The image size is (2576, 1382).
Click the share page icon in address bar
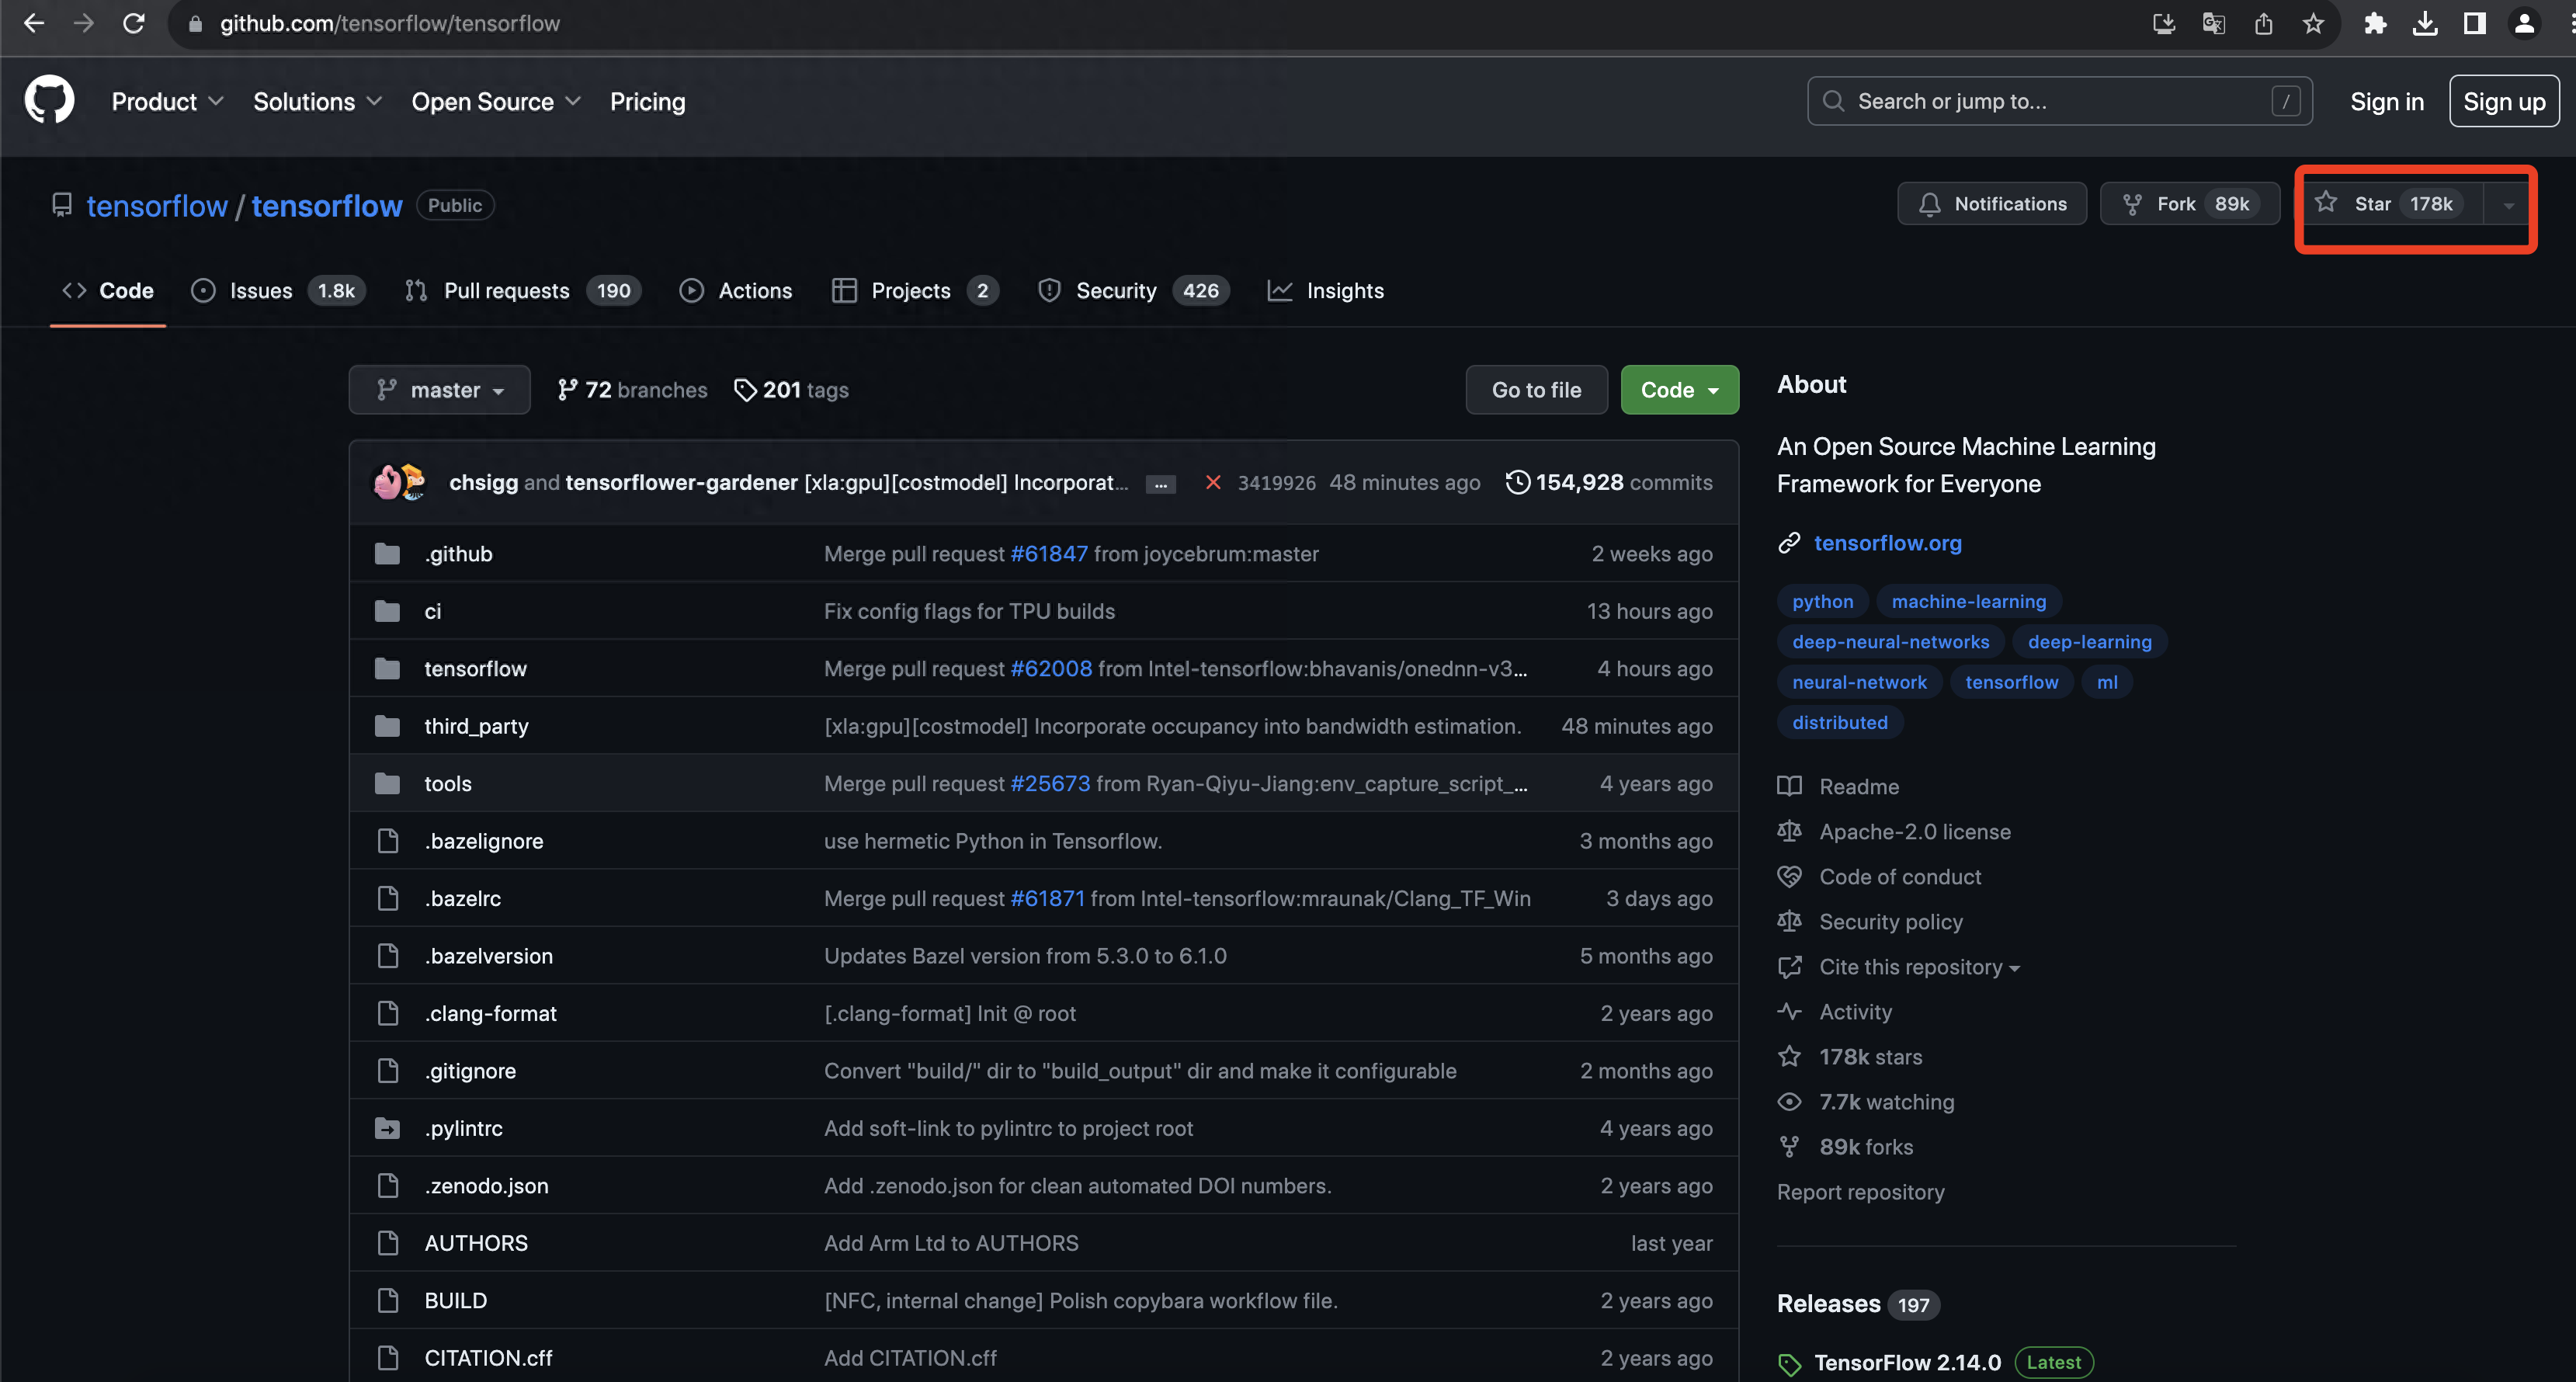click(x=2264, y=23)
